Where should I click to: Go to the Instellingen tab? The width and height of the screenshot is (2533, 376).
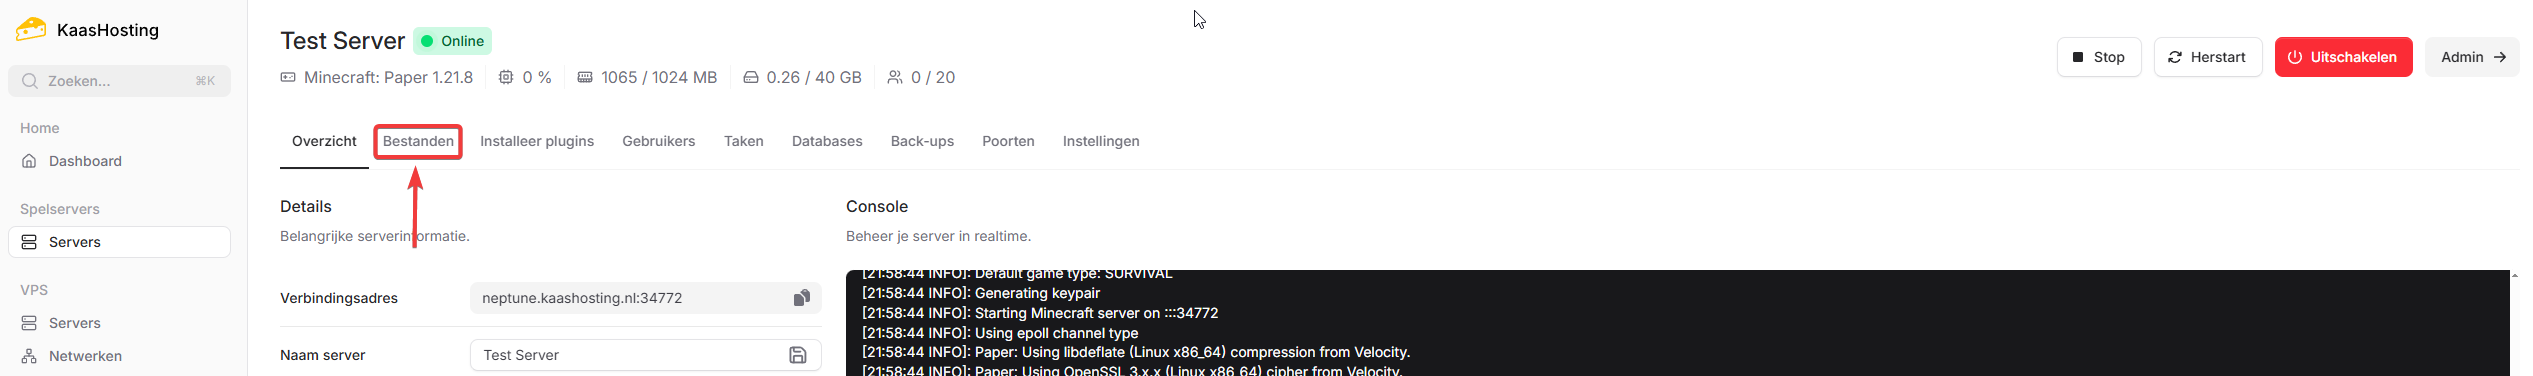(1101, 141)
